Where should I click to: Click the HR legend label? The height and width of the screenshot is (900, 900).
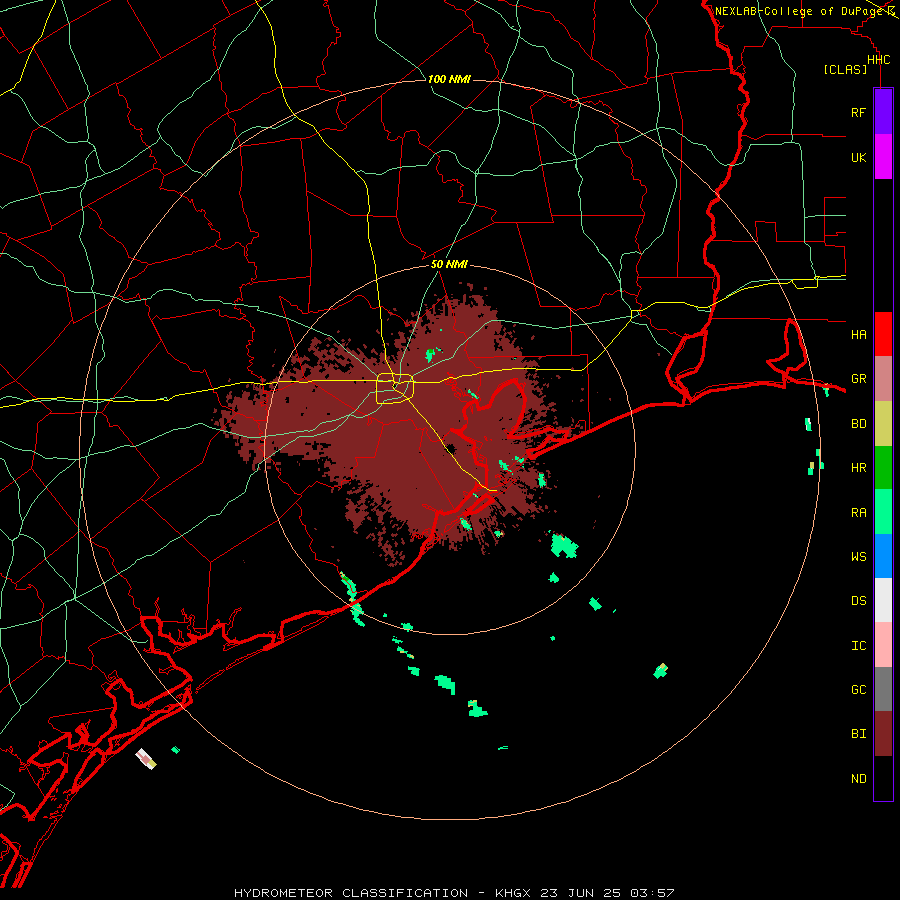(858, 468)
